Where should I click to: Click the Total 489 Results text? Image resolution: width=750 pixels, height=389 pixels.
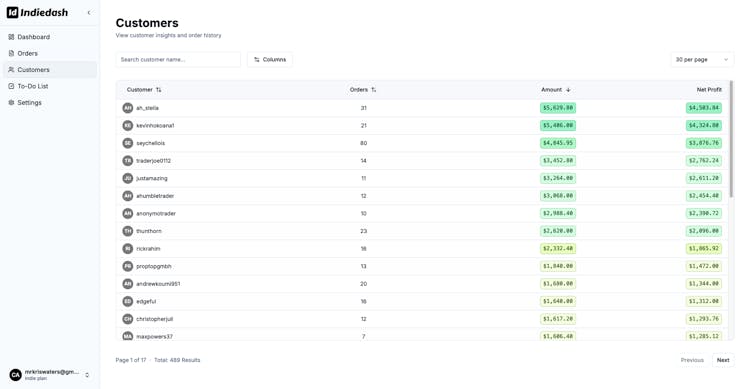pyautogui.click(x=177, y=360)
